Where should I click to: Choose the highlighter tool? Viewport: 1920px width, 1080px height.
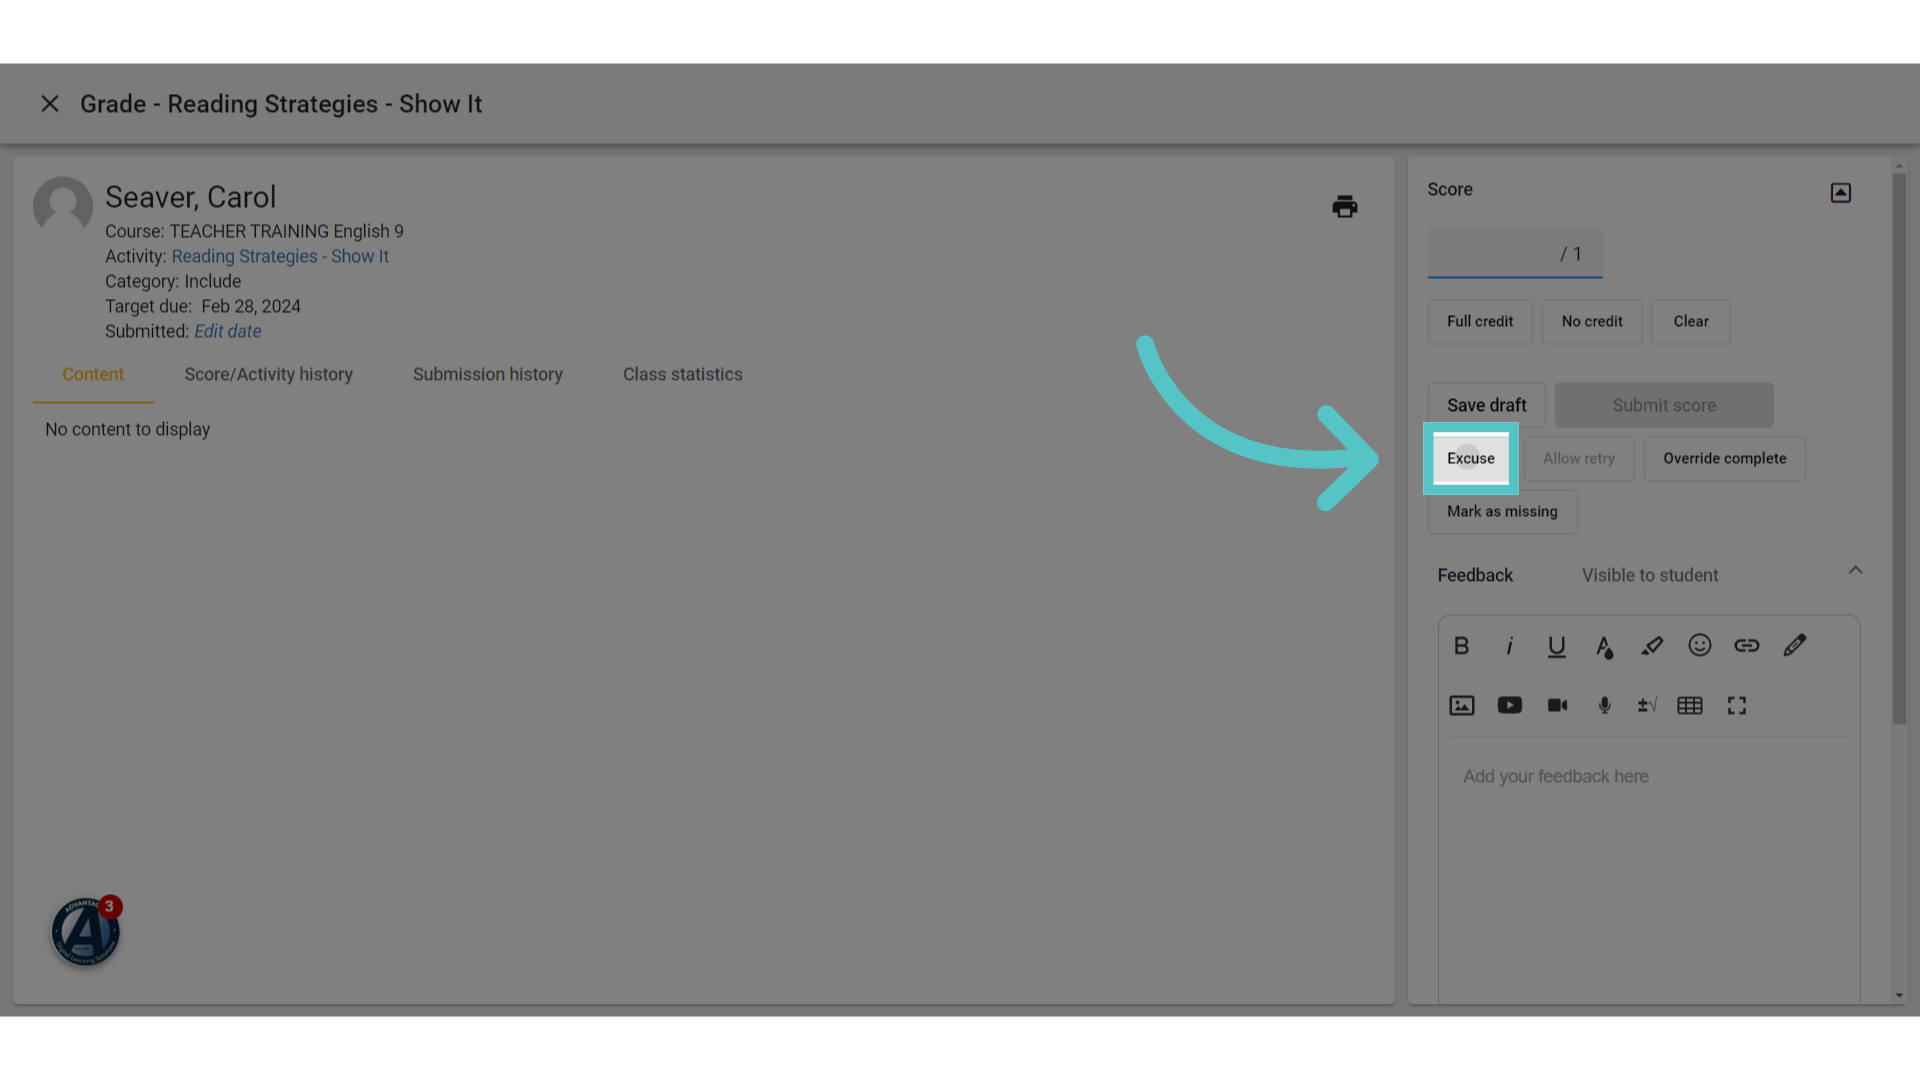[x=1652, y=646]
